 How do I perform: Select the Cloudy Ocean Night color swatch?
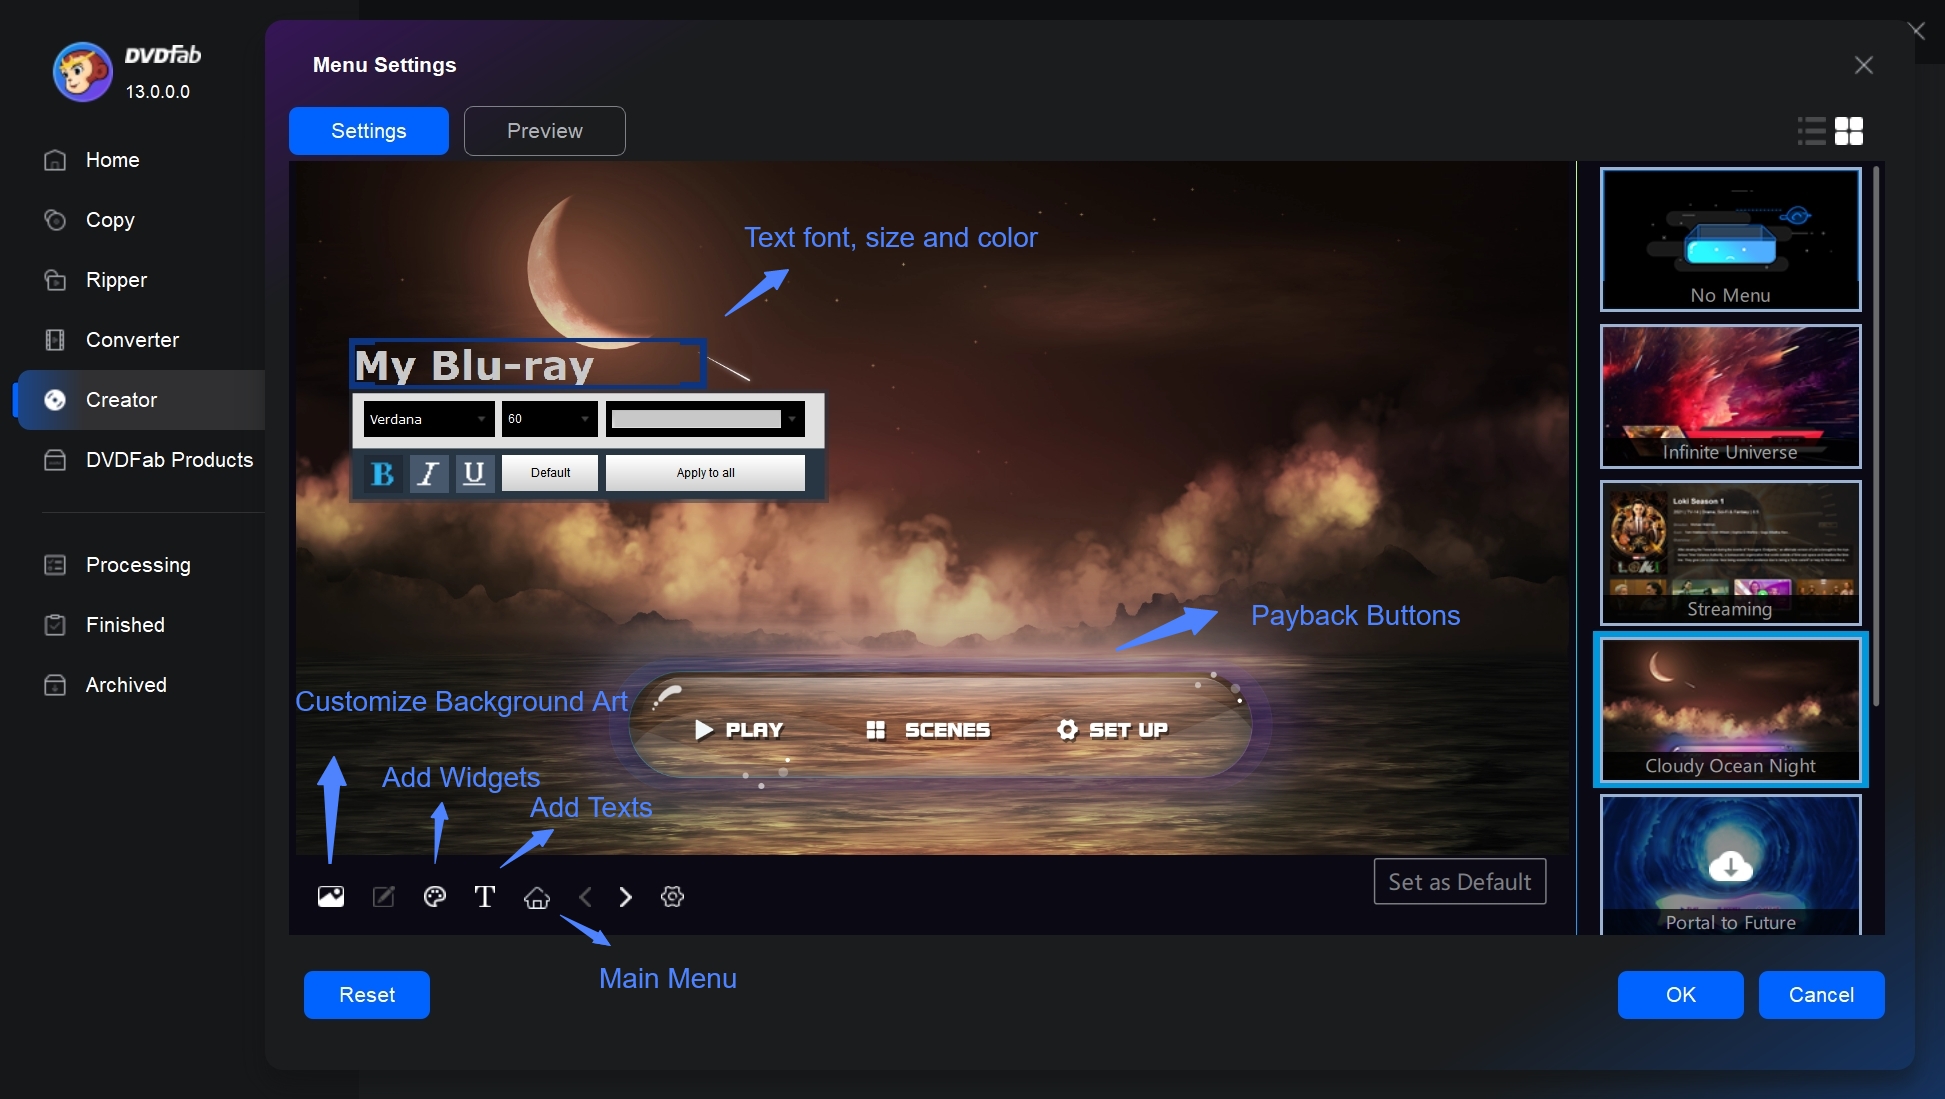click(1729, 709)
